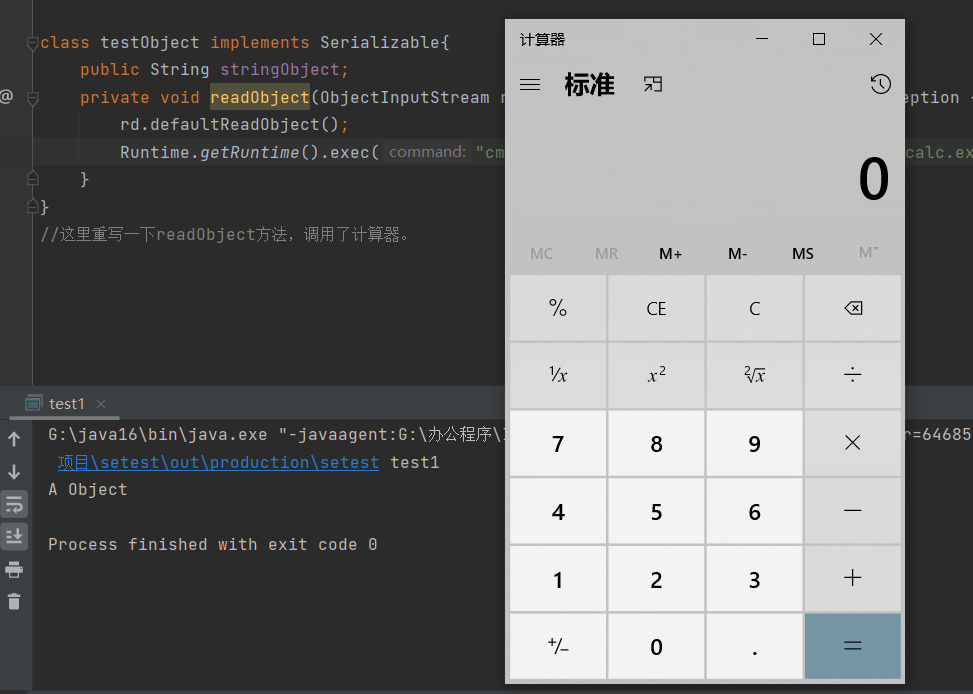Toggle soft-wrap in Run console
973x694 pixels.
point(14,504)
